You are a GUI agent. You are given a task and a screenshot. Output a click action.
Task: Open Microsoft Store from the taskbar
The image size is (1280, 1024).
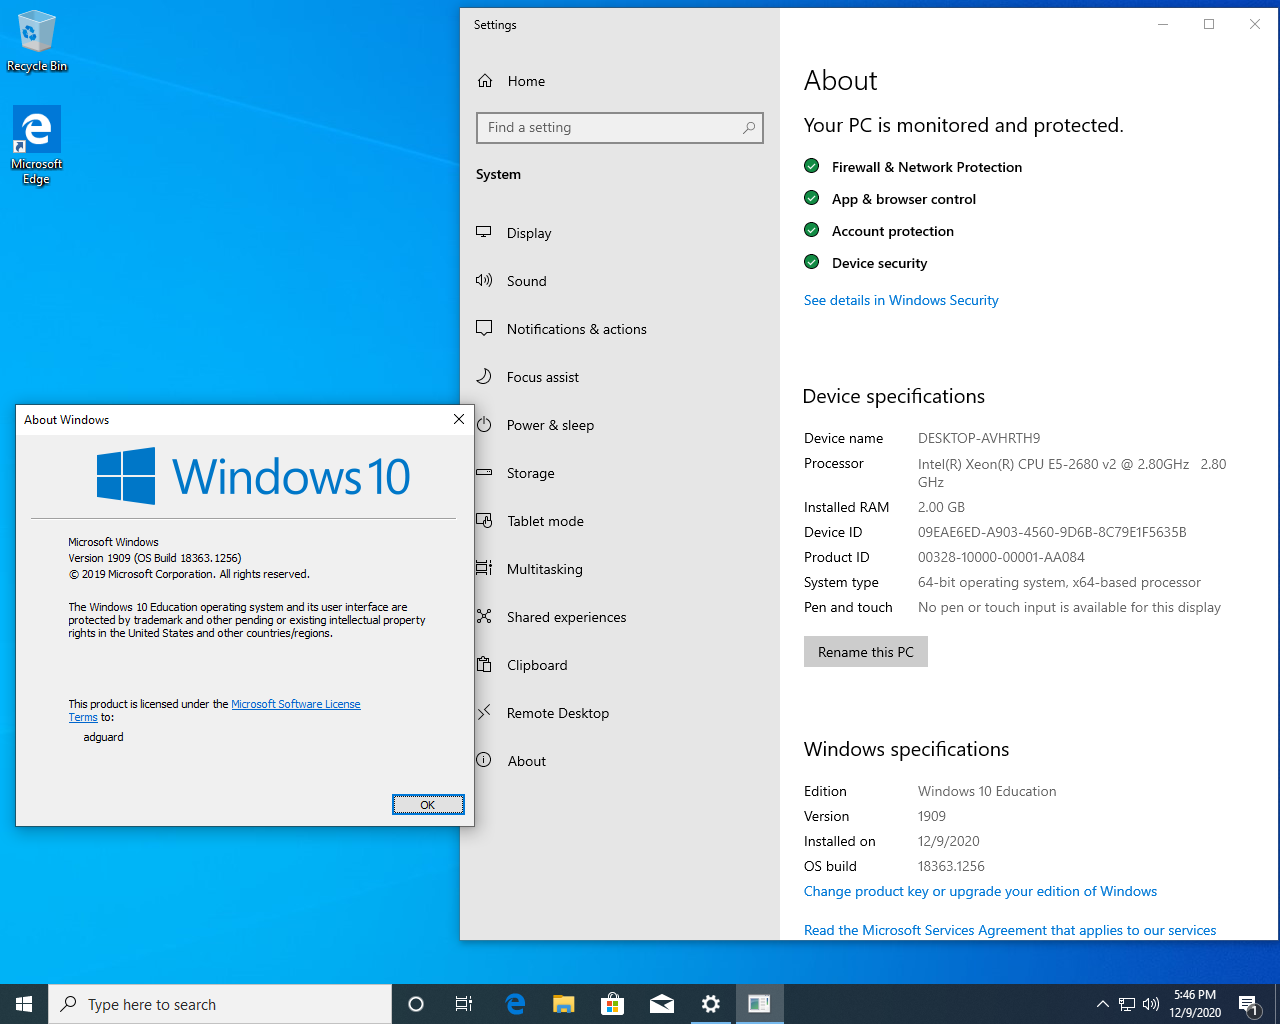pos(612,1004)
